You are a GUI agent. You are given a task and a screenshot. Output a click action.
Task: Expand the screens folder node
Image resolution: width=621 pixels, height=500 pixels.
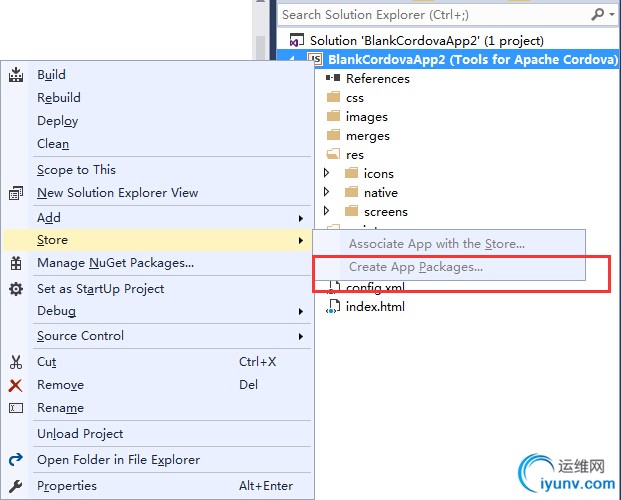click(326, 211)
